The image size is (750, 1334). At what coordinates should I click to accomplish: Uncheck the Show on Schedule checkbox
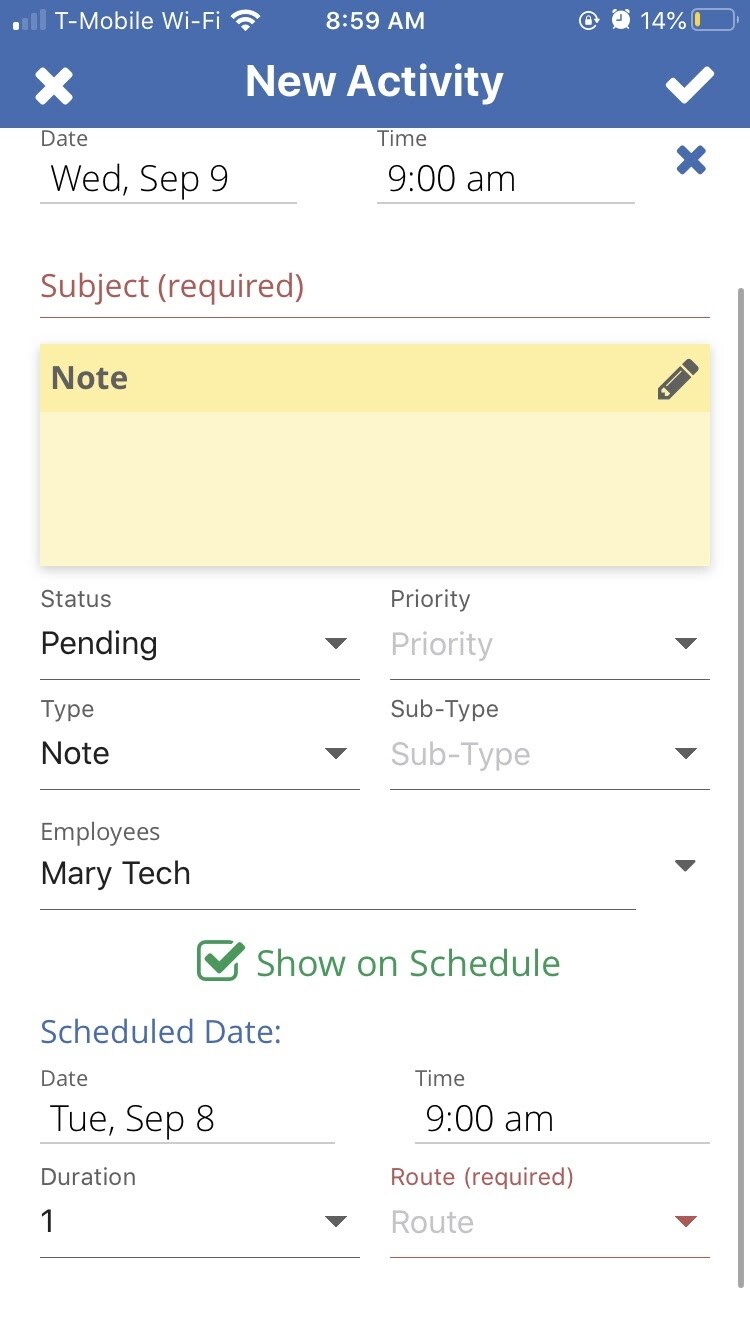(x=219, y=962)
